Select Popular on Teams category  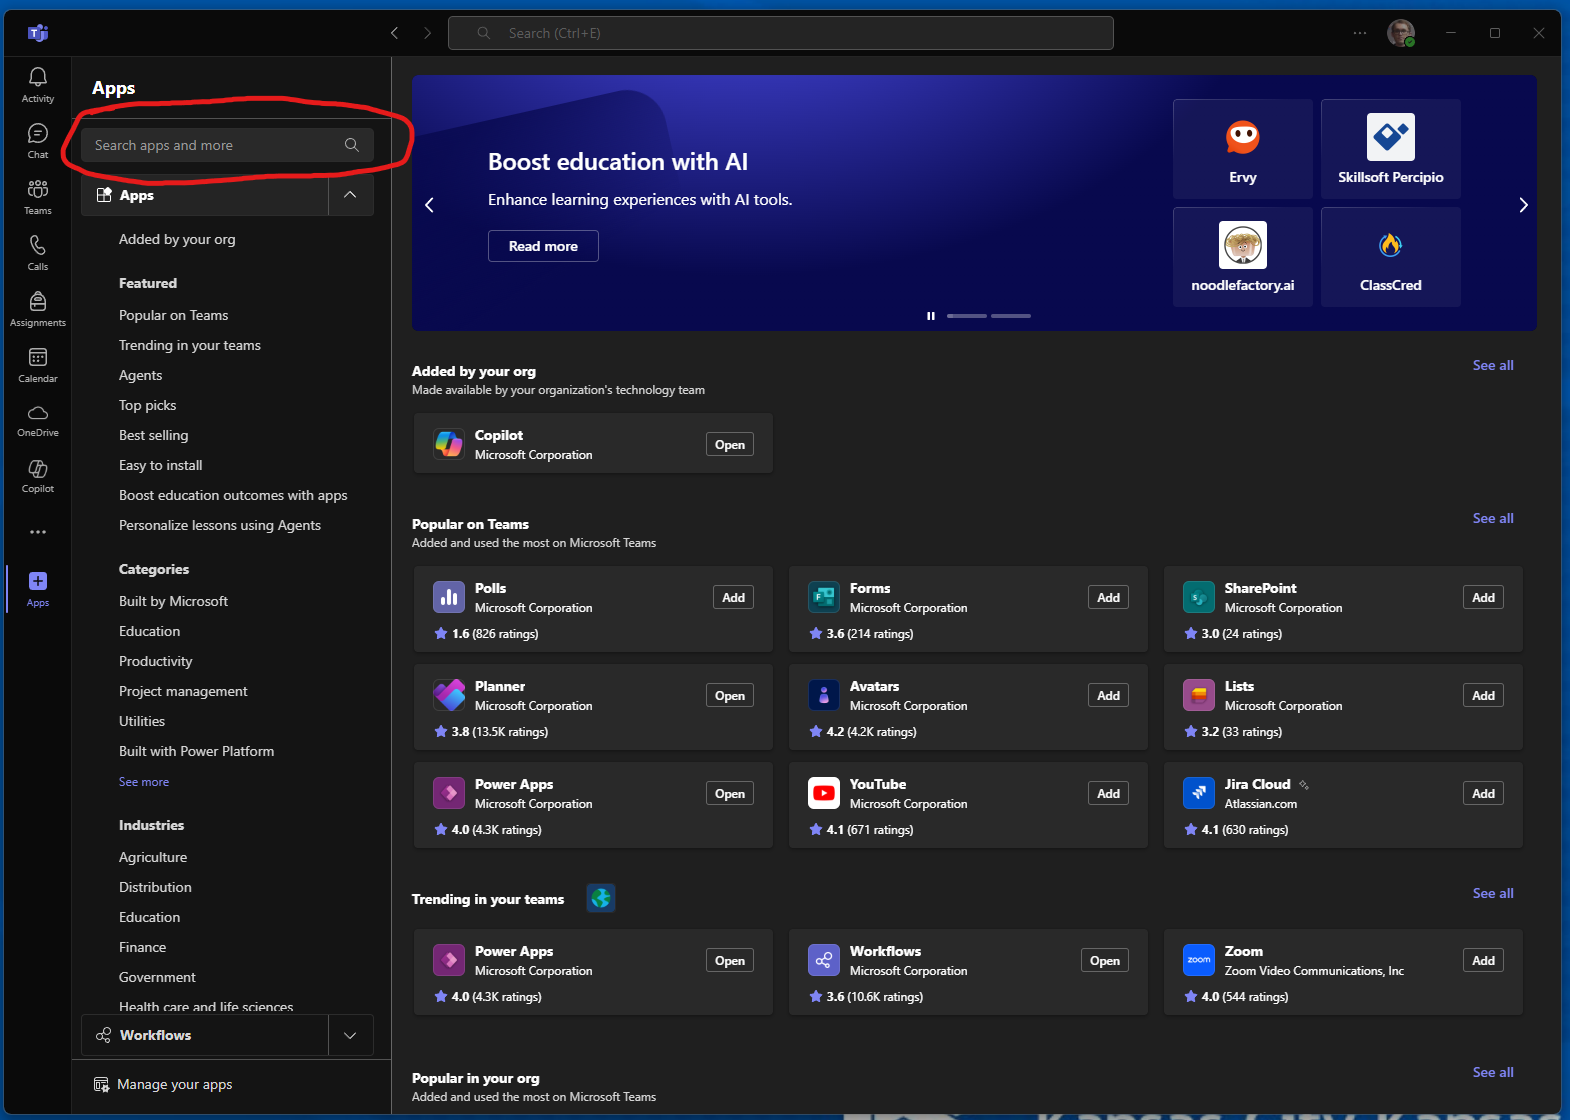174,315
